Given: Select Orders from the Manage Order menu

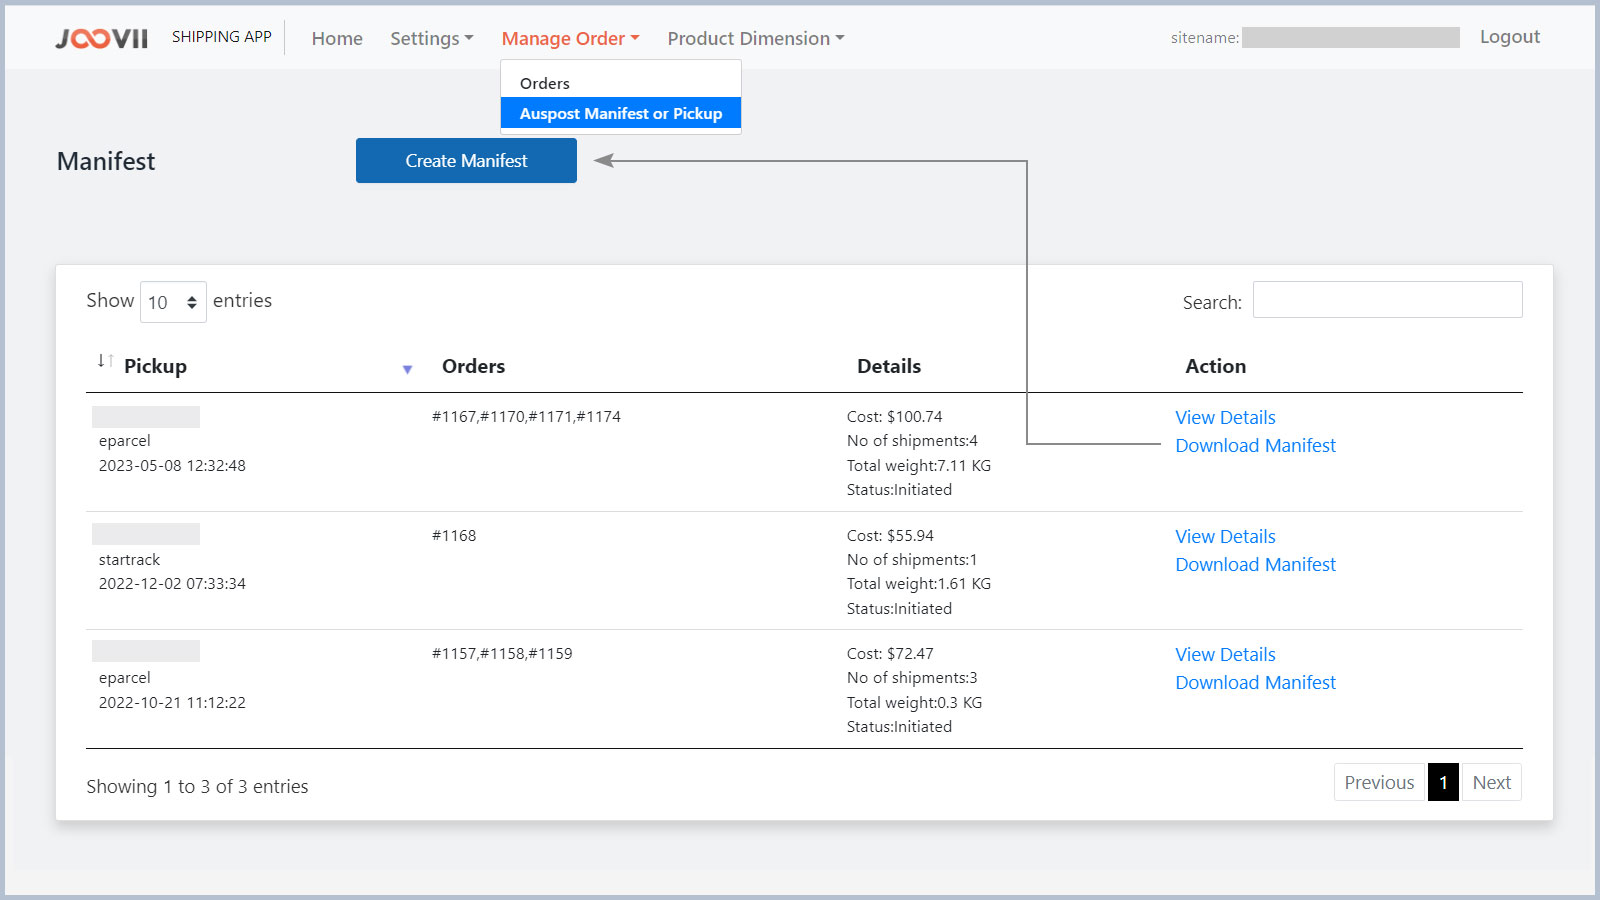Looking at the screenshot, I should pyautogui.click(x=544, y=82).
